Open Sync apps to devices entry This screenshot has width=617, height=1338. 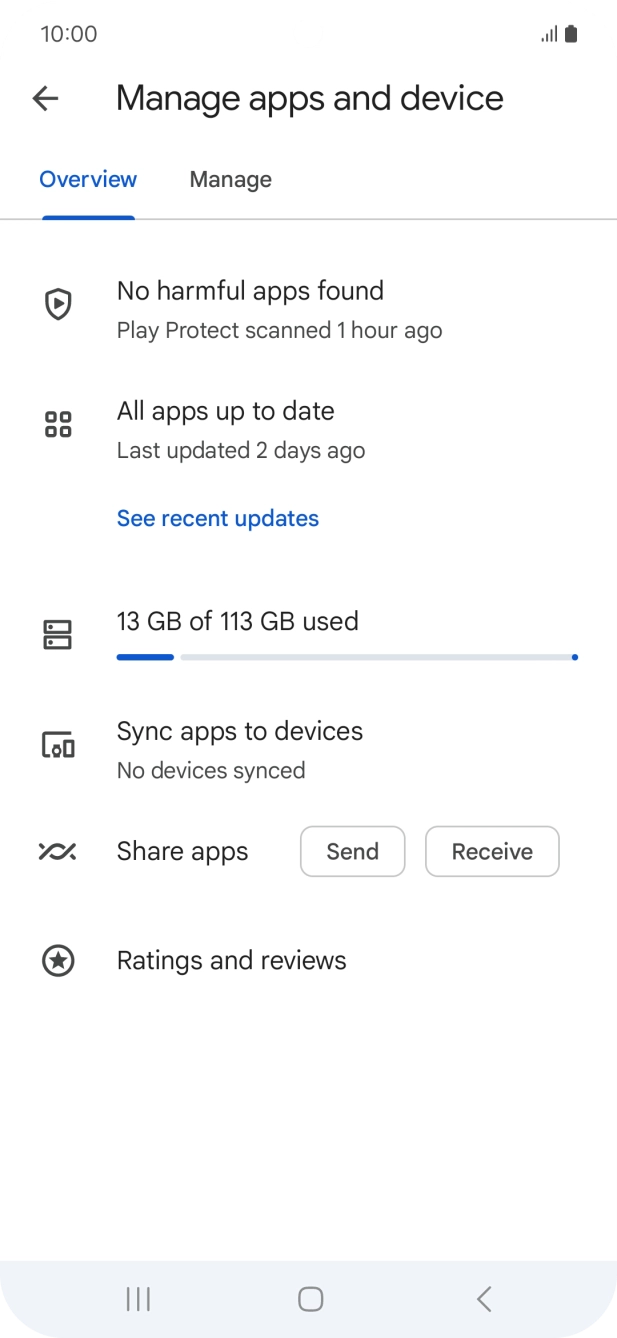[x=240, y=749]
